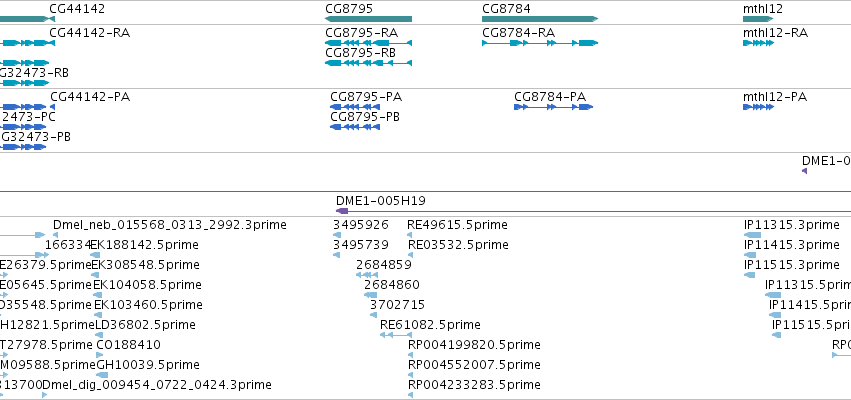Select the 3495926 EST arrow glyph
Image resolution: width=851 pixels, height=400 pixels.
point(336,235)
